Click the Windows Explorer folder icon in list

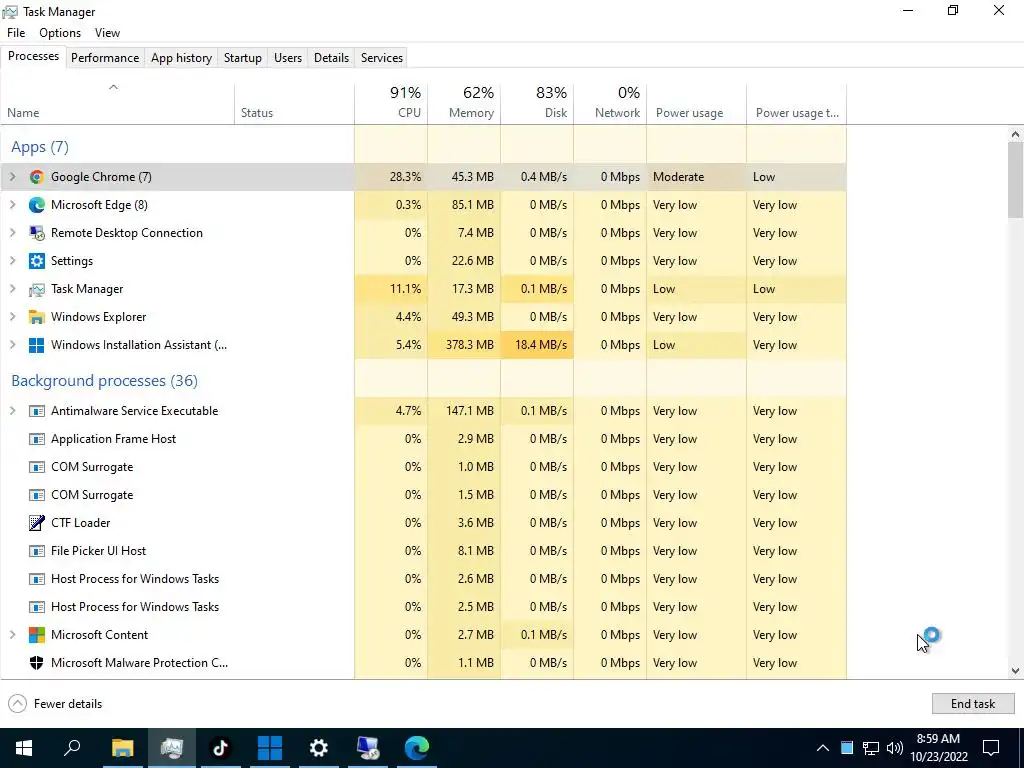tap(37, 317)
